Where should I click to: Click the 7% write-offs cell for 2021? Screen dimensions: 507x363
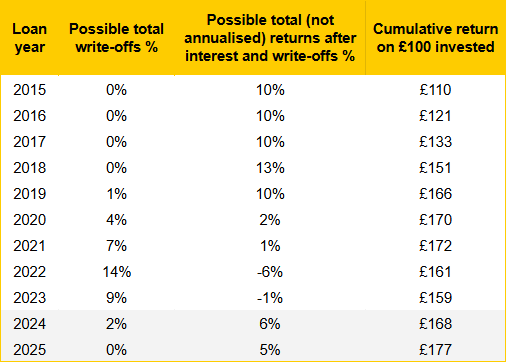tap(116, 246)
